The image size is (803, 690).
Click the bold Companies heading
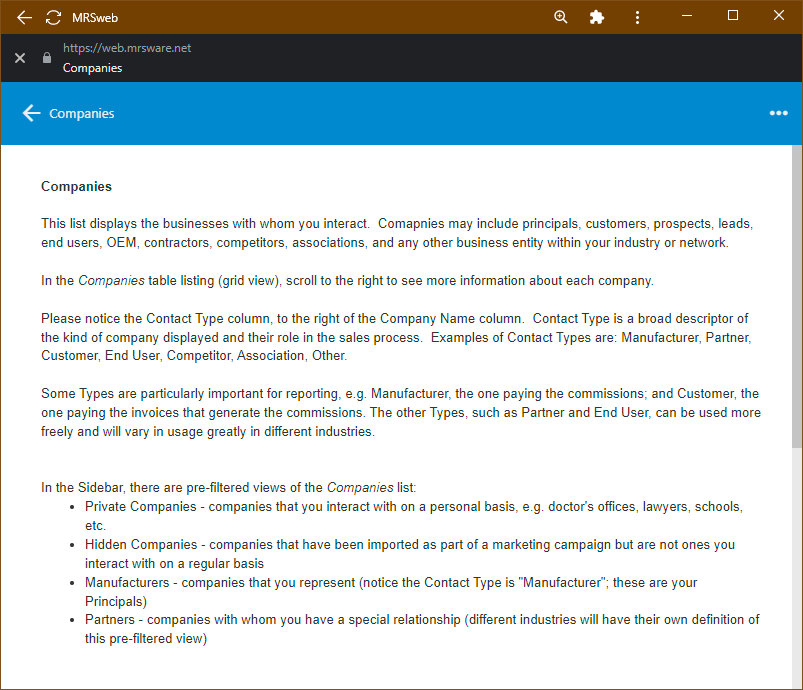tap(76, 186)
